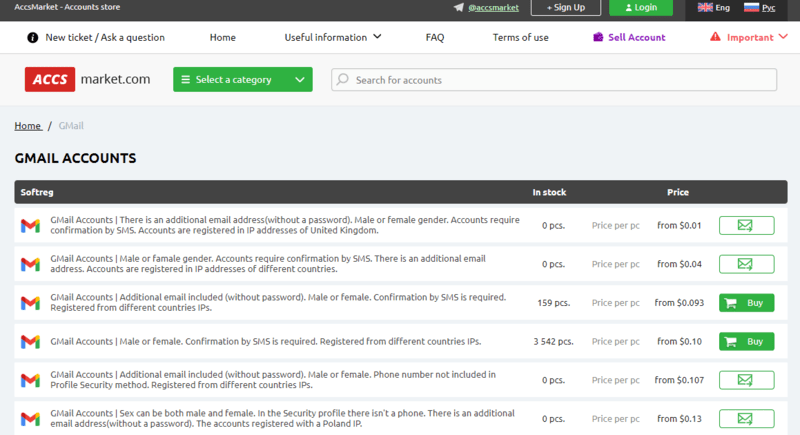This screenshot has height=435, width=800.
Task: Click the Softreg column header
Action: [x=37, y=192]
